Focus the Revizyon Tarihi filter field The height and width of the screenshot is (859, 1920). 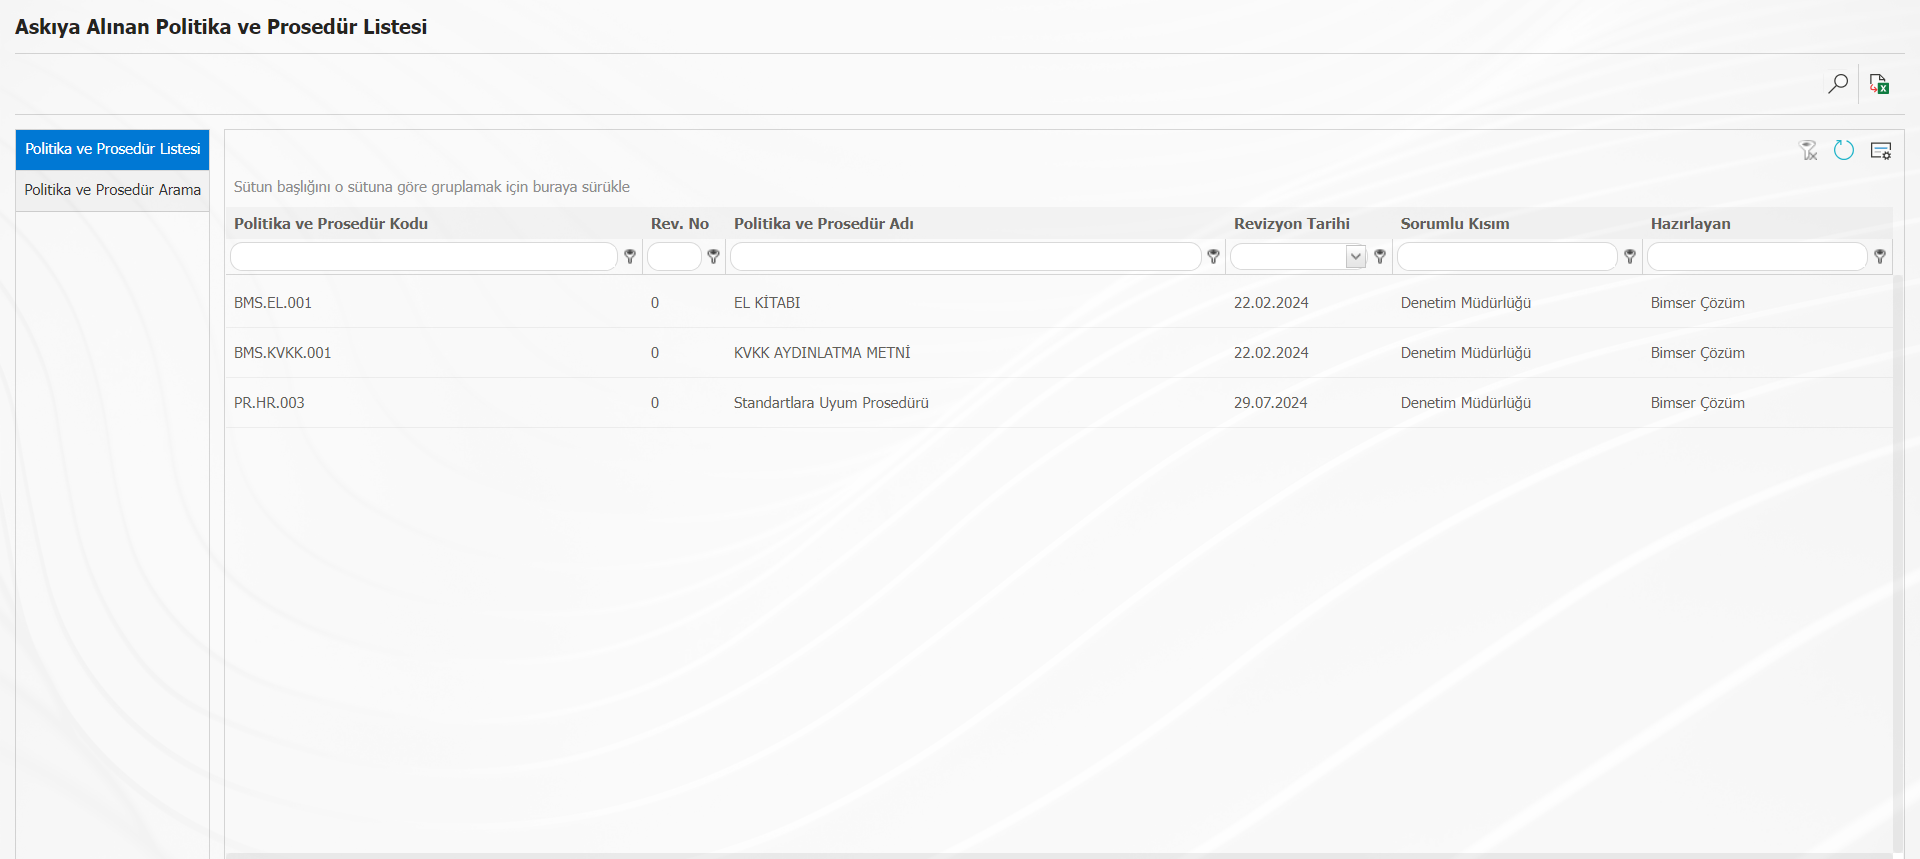click(1289, 257)
